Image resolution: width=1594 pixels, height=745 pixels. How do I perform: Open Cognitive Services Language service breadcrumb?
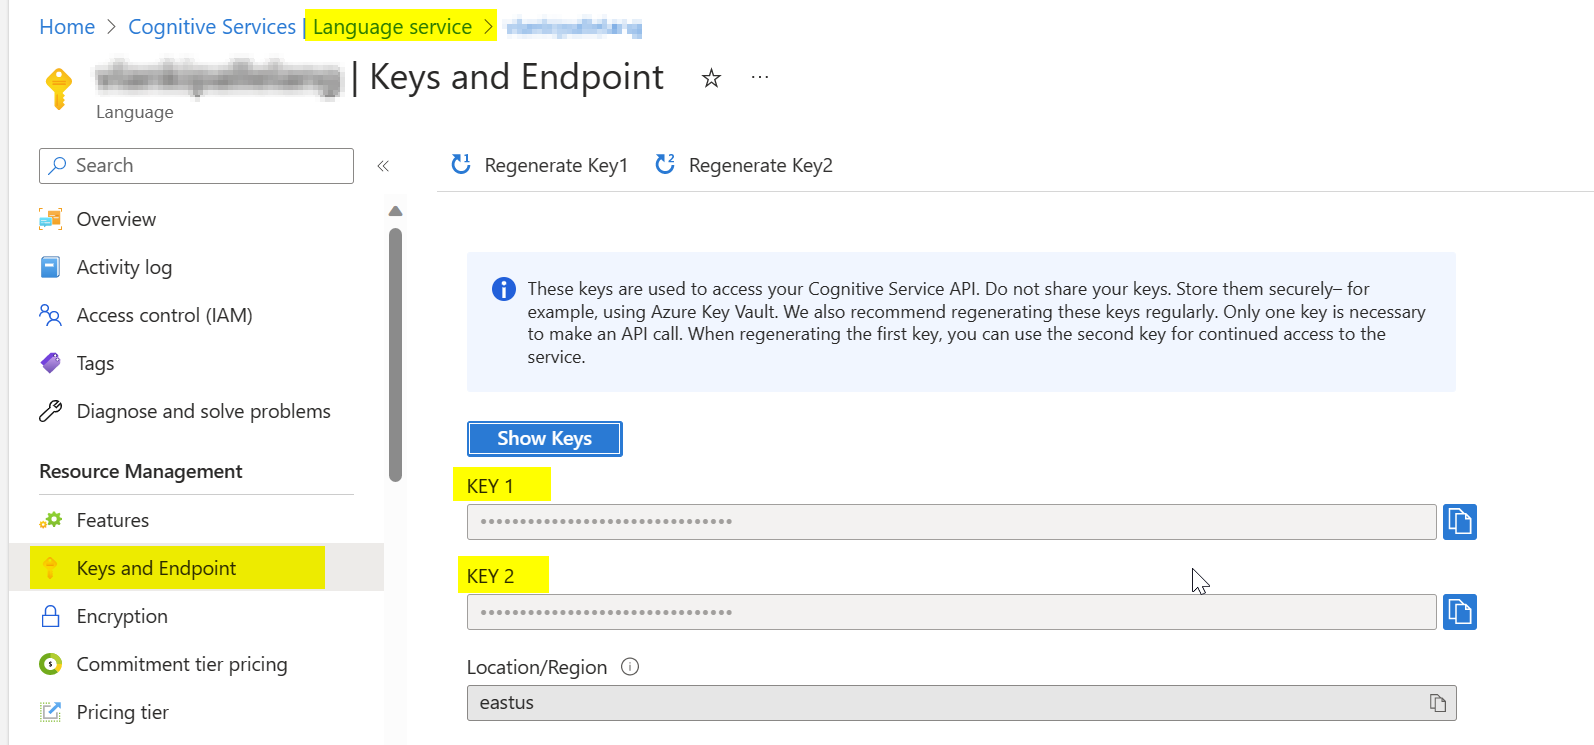(x=300, y=27)
